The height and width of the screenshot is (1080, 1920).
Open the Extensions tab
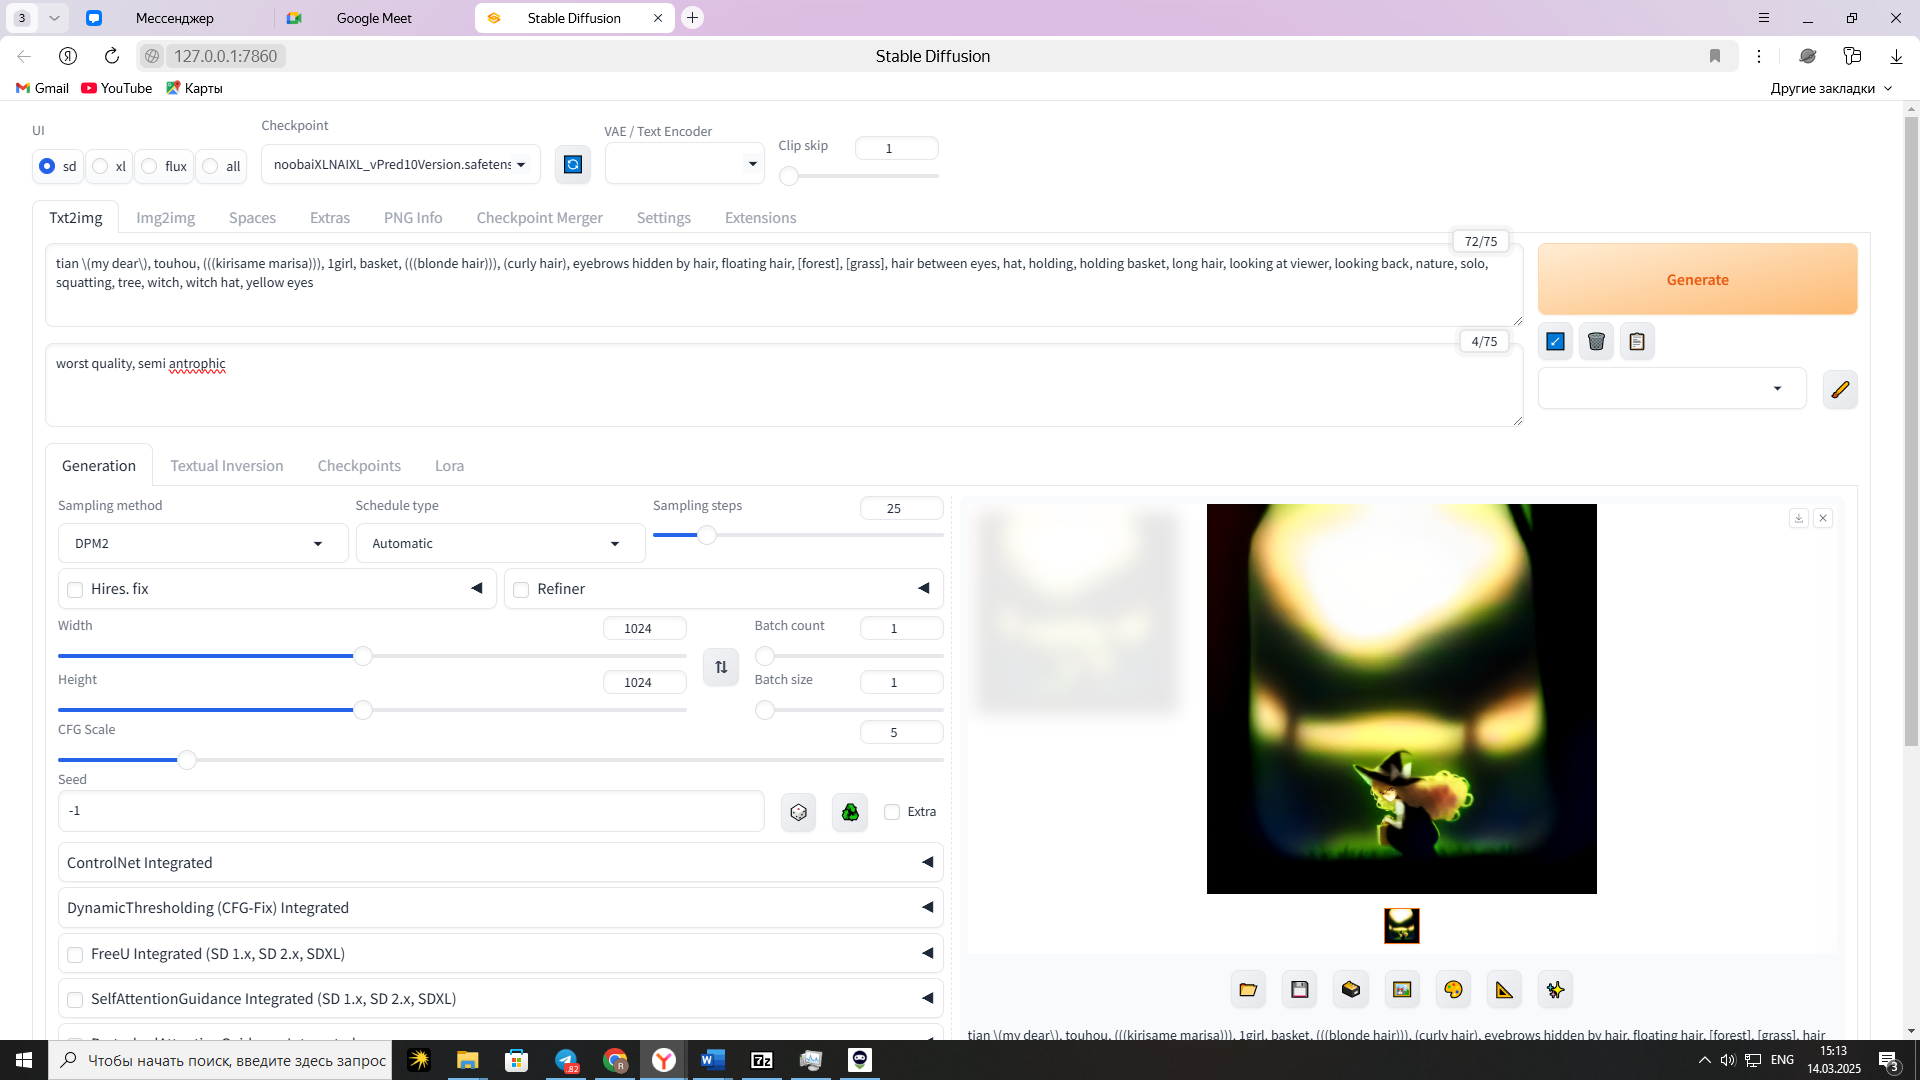point(761,218)
